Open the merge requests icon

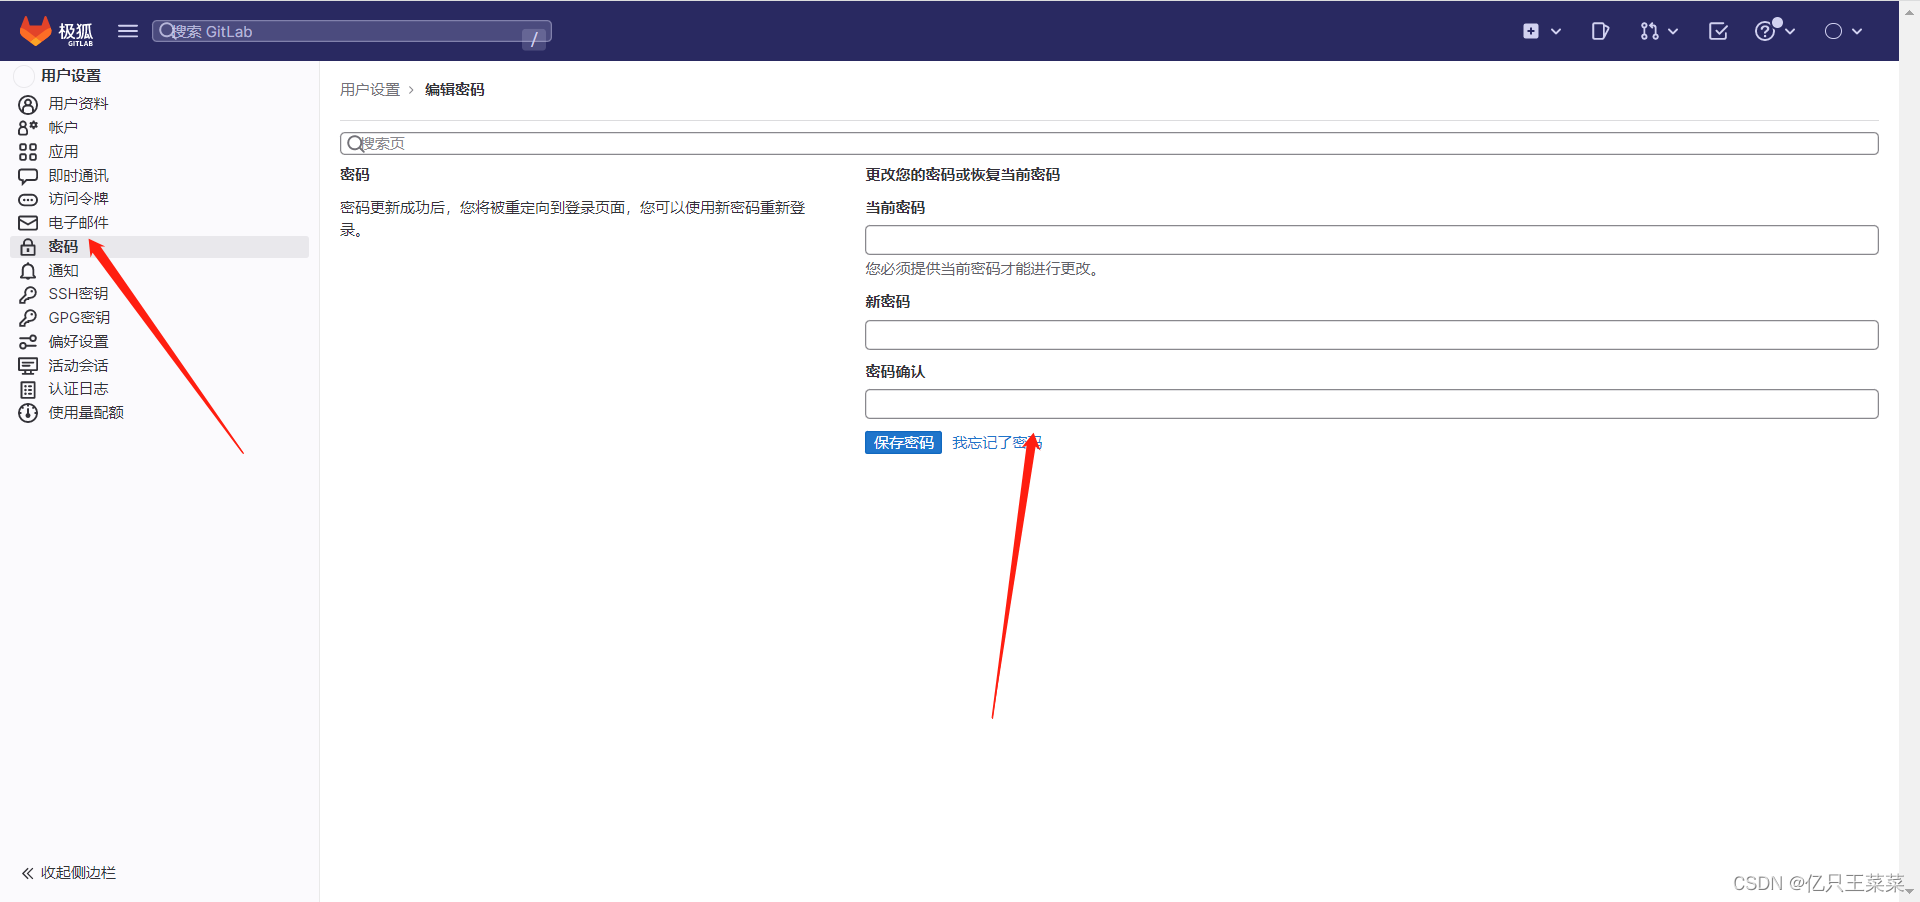pos(1649,31)
